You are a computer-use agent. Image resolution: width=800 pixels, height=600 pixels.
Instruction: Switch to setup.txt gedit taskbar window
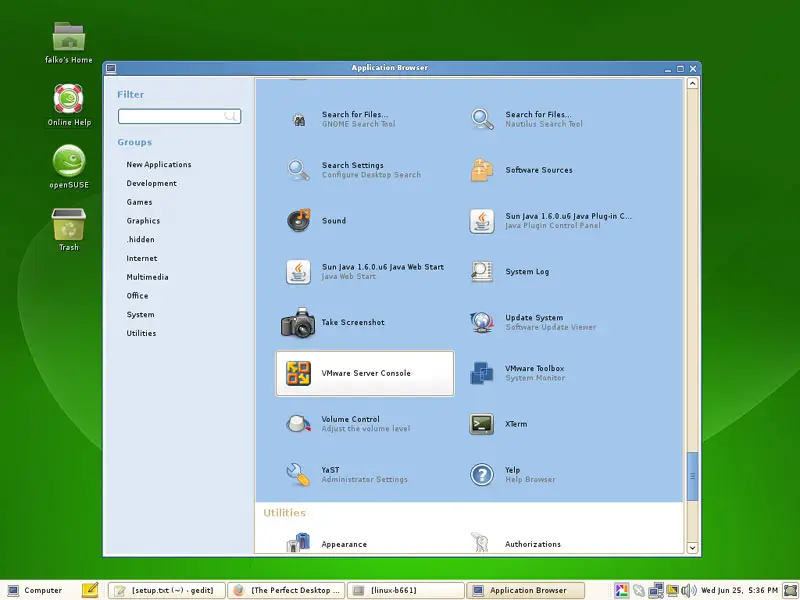pos(166,590)
